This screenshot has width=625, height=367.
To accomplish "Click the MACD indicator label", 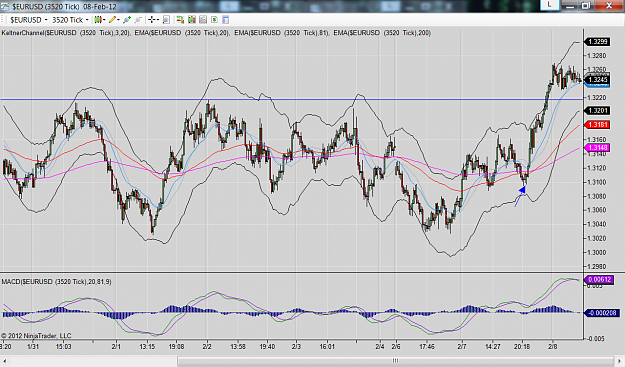I will [57, 282].
